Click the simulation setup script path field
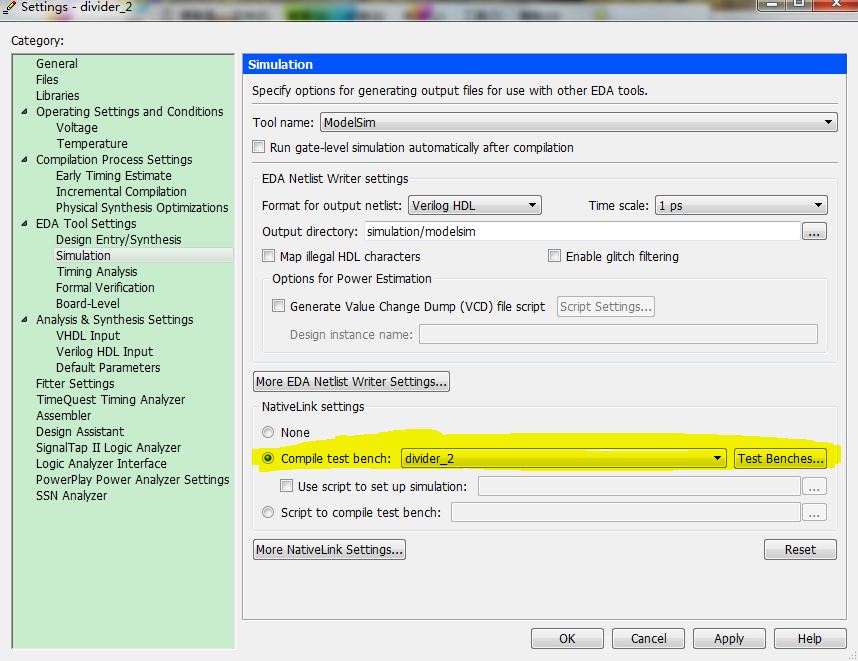Viewport: 858px width, 661px height. click(x=639, y=486)
